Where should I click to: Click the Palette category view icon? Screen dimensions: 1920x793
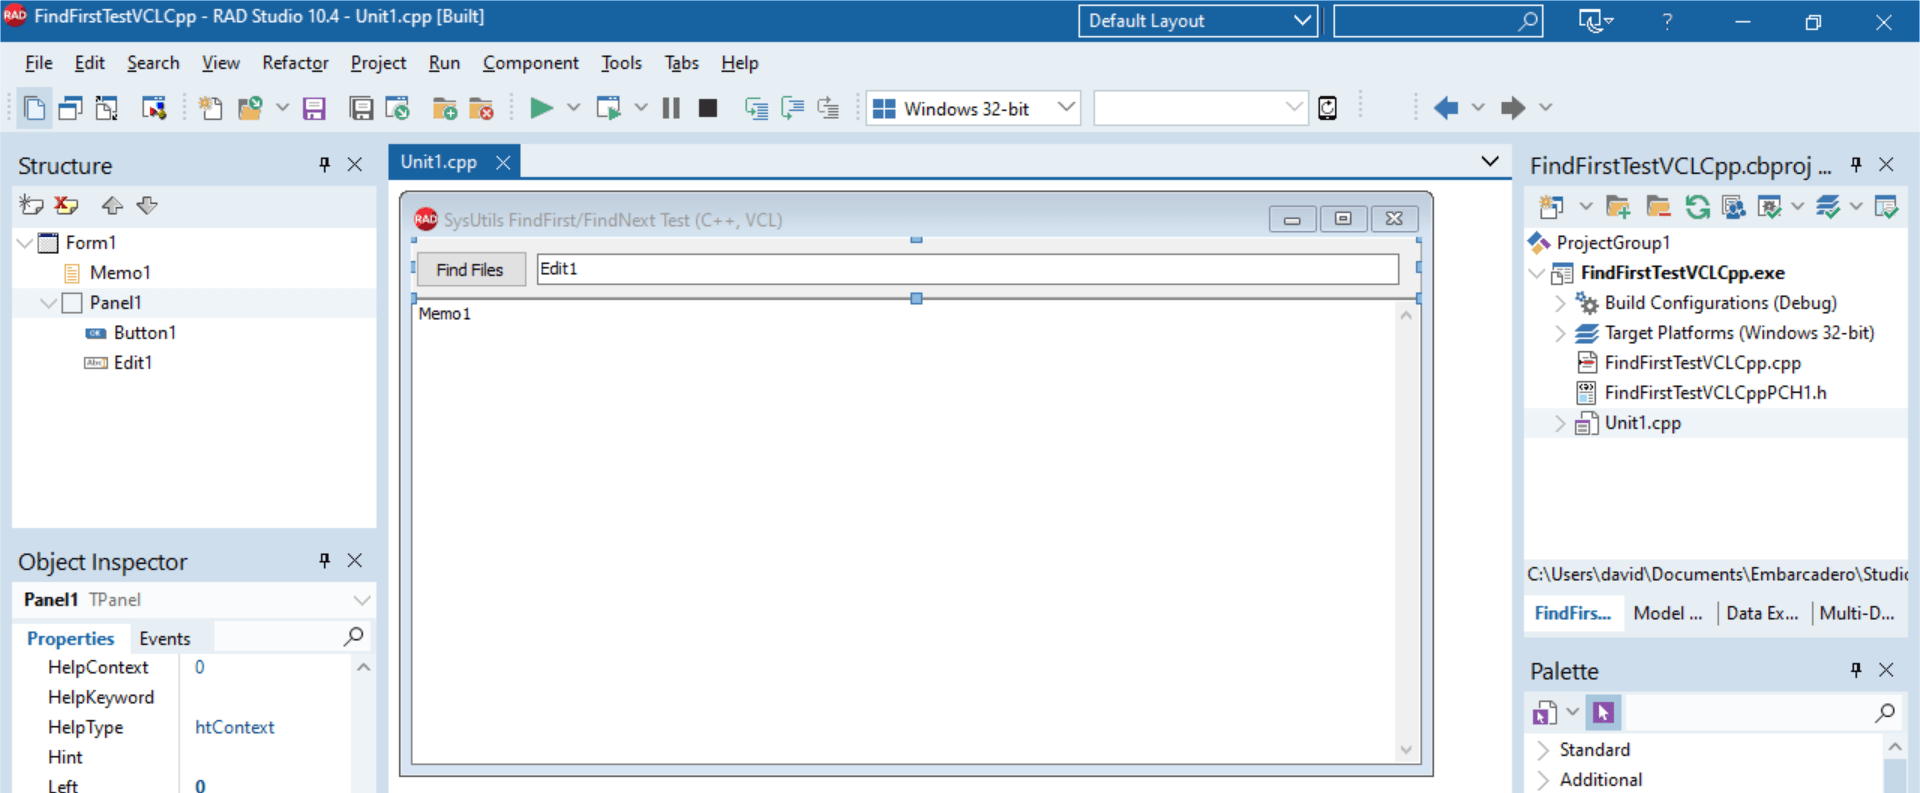[x=1545, y=712]
